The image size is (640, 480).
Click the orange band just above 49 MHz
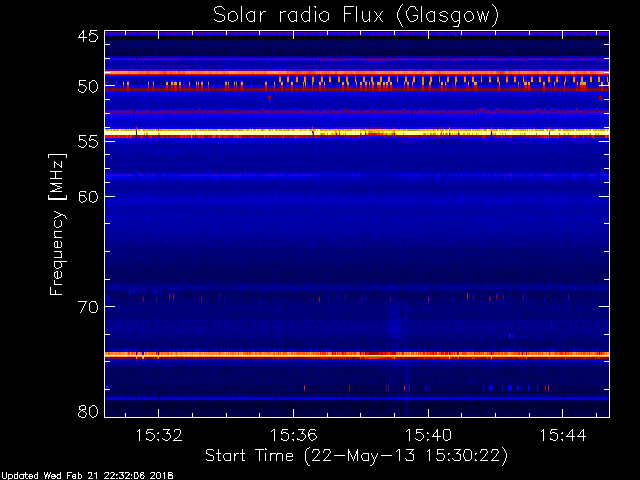(357, 73)
